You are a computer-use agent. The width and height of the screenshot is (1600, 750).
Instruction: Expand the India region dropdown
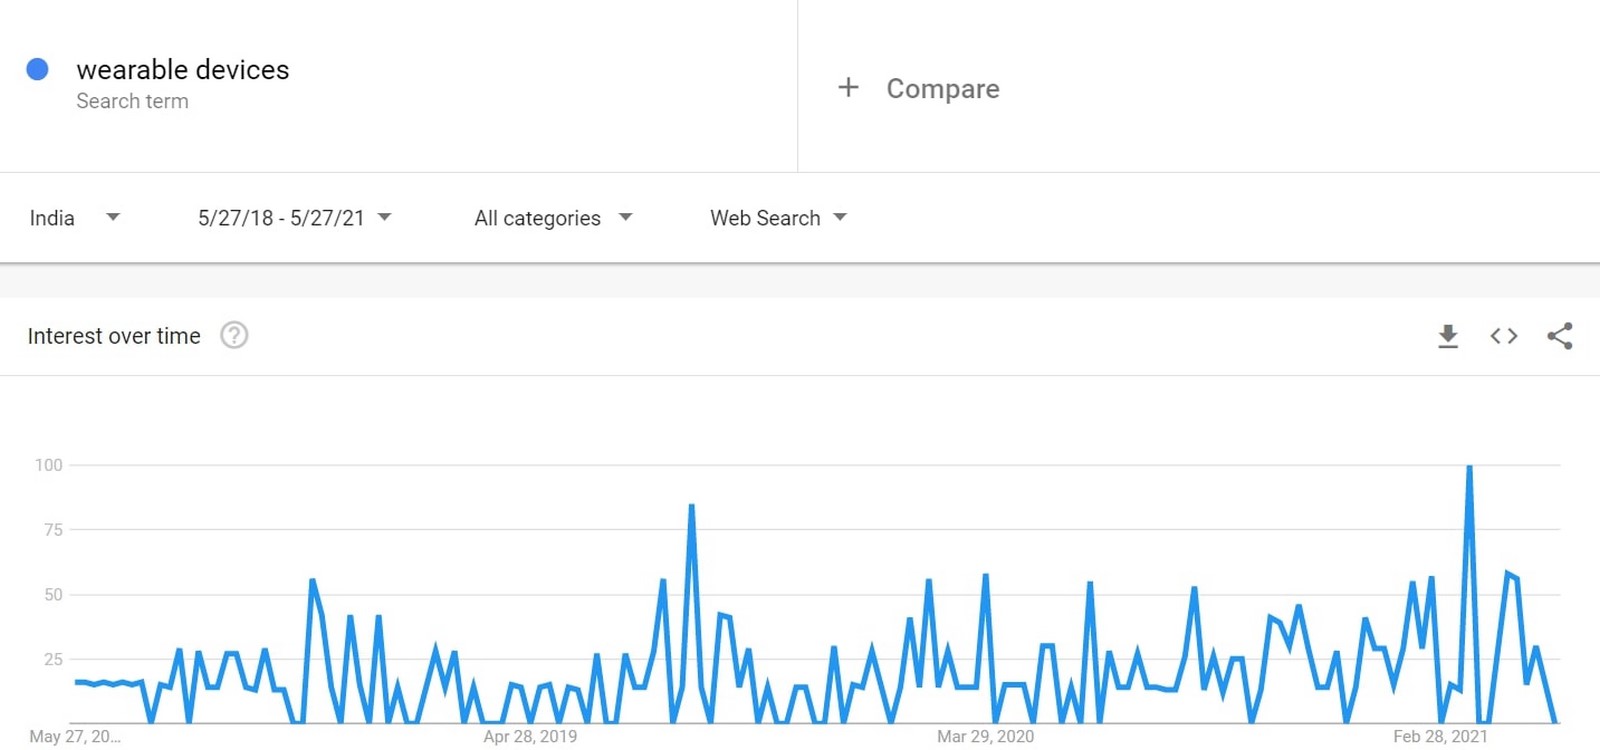pos(75,218)
